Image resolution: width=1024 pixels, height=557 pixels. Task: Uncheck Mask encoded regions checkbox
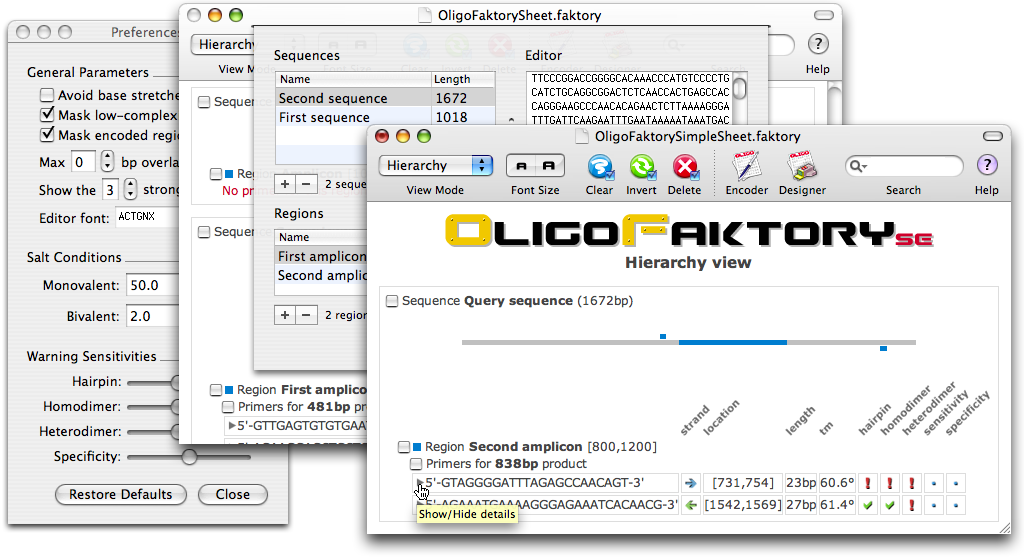[47, 135]
